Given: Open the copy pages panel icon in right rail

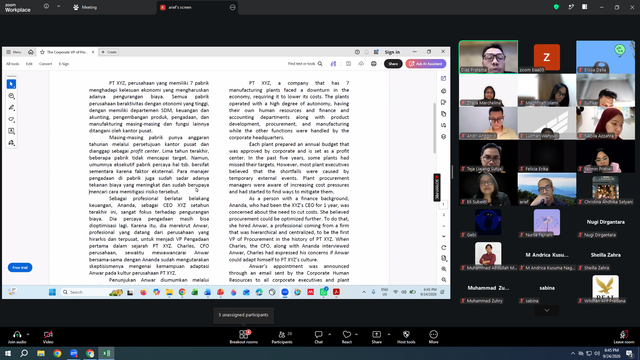Looking at the screenshot, I should [444, 114].
